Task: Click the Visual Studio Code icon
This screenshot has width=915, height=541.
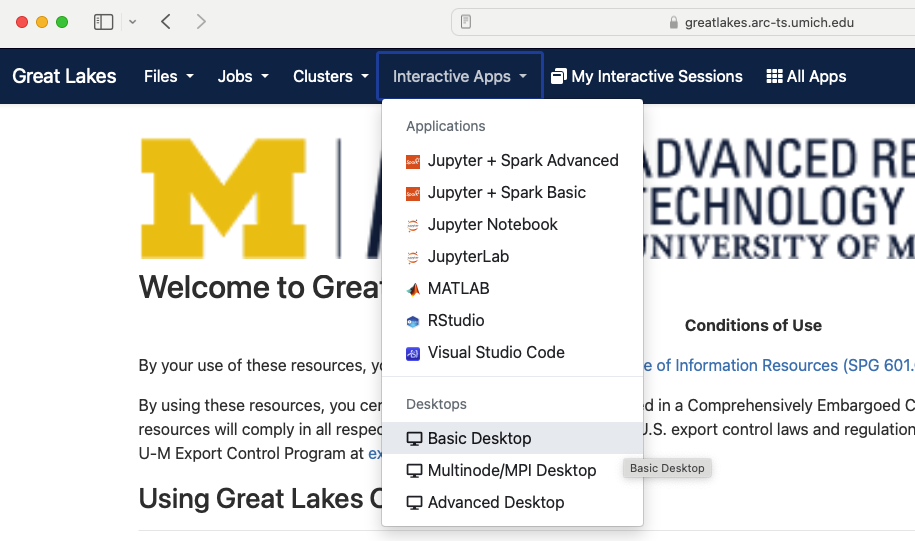Action: click(x=413, y=353)
